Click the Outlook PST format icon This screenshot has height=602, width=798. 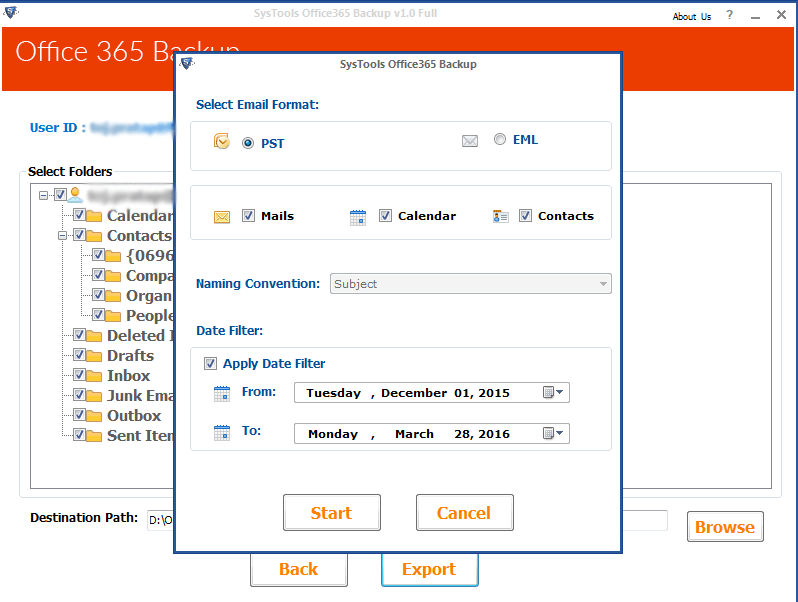coord(221,142)
